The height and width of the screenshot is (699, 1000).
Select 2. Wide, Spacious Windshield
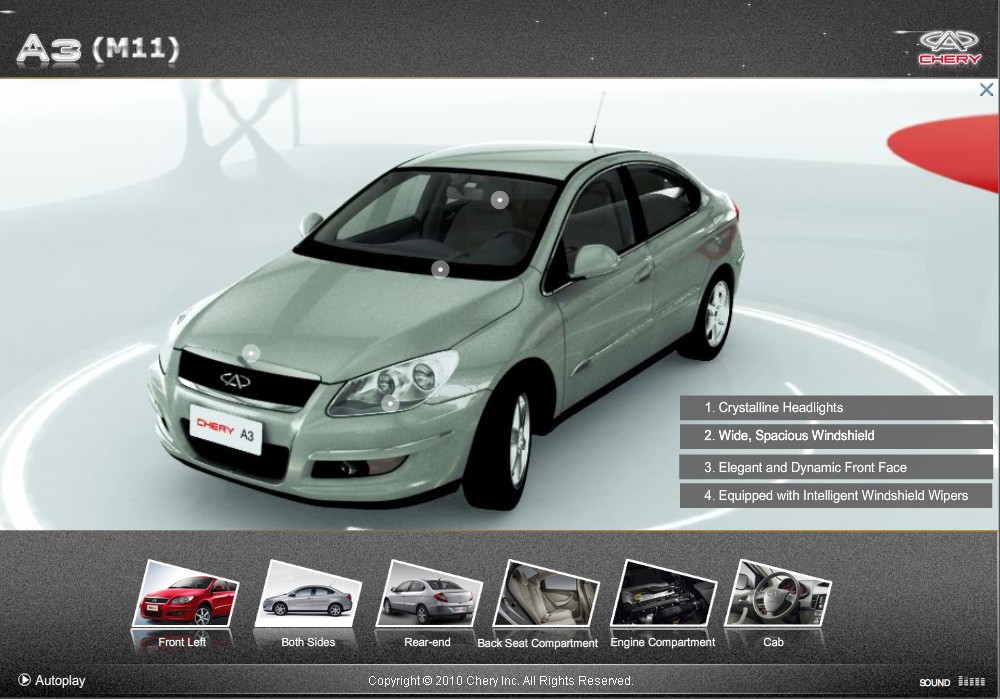[835, 436]
